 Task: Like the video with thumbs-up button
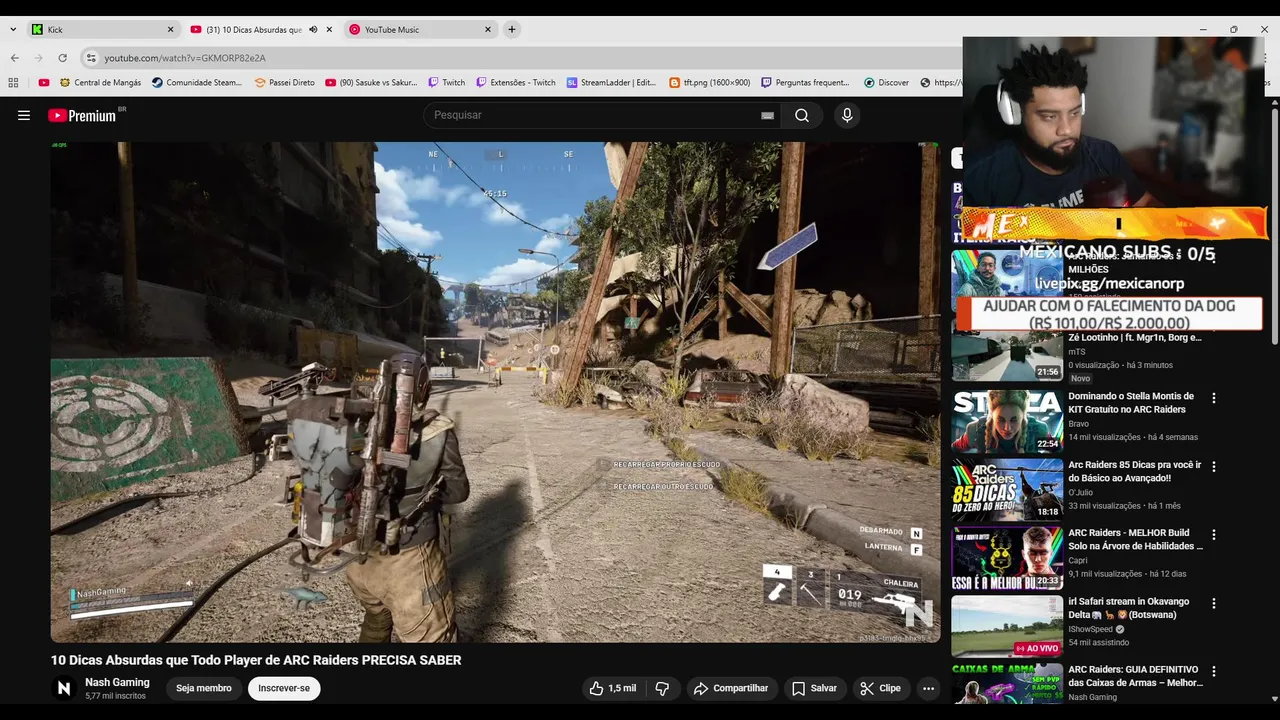(x=612, y=688)
